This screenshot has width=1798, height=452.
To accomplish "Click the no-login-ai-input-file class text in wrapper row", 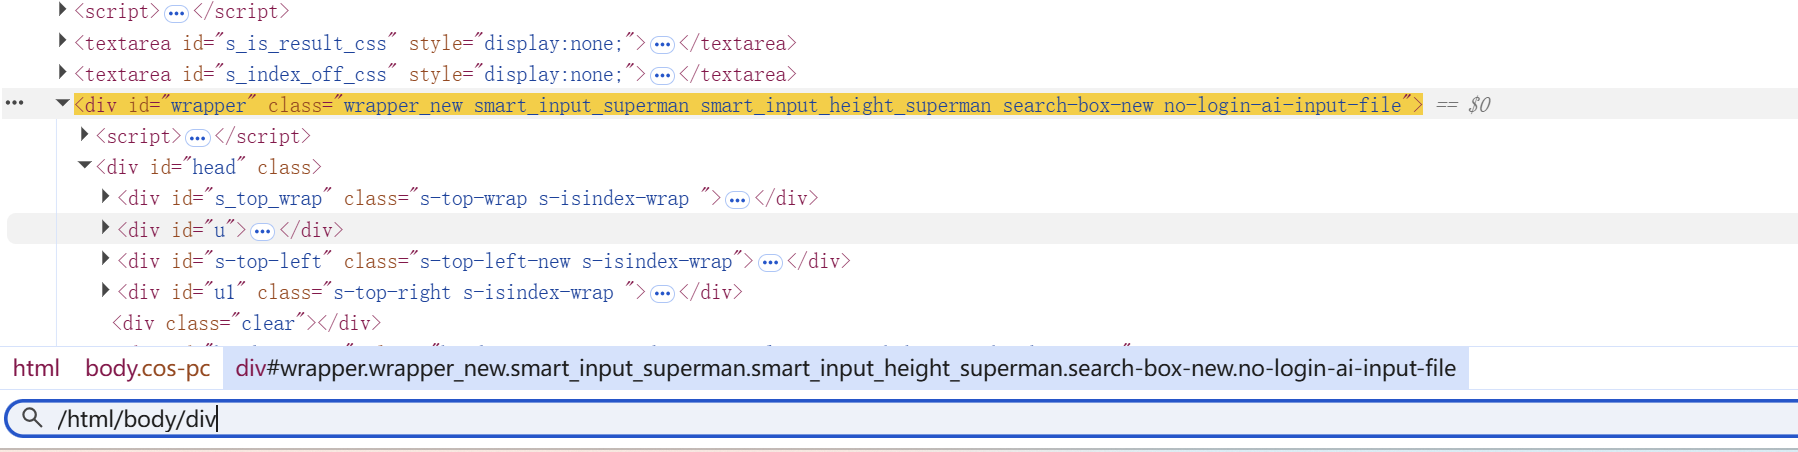I will click(x=1283, y=105).
